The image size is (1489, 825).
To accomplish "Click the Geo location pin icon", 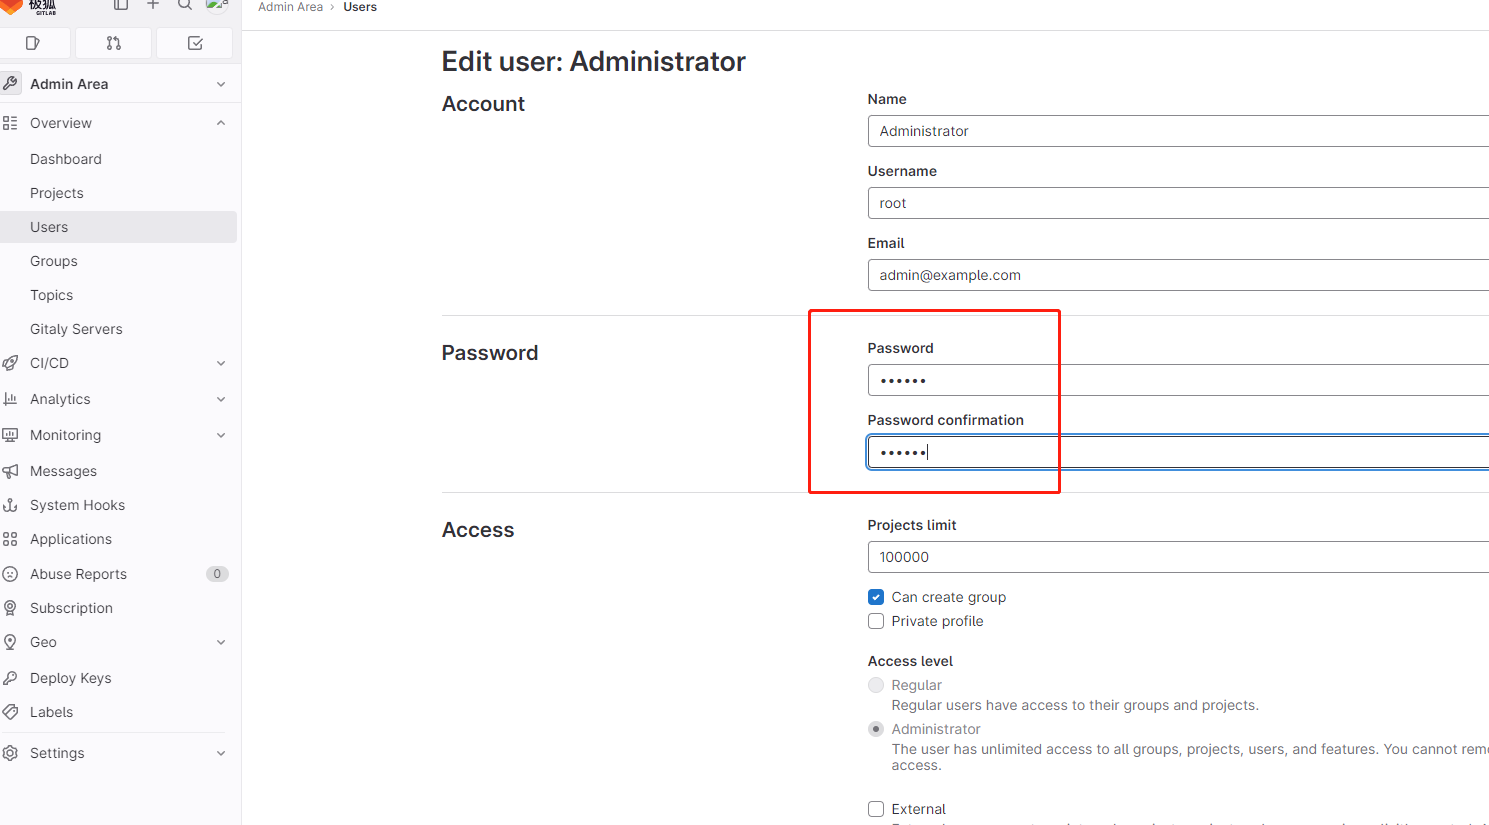I will click(10, 642).
